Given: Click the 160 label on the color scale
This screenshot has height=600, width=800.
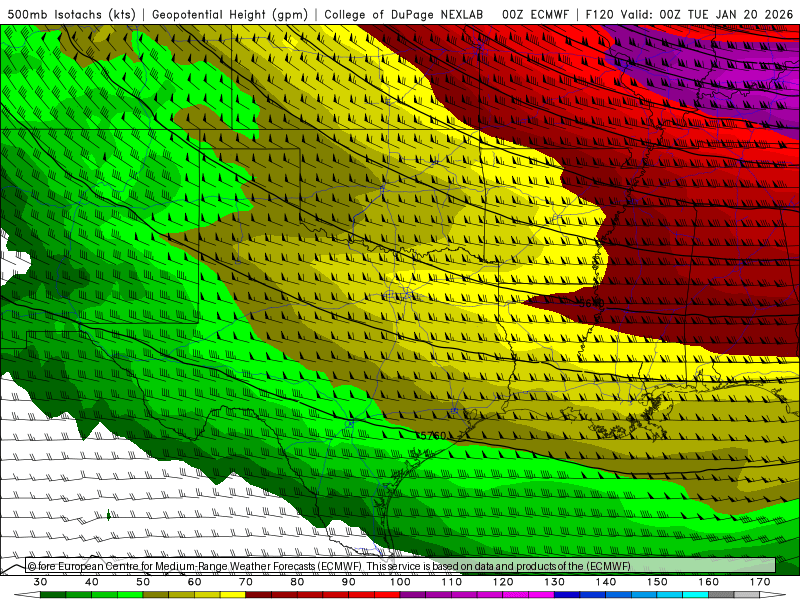Looking at the screenshot, I should pos(709,582).
